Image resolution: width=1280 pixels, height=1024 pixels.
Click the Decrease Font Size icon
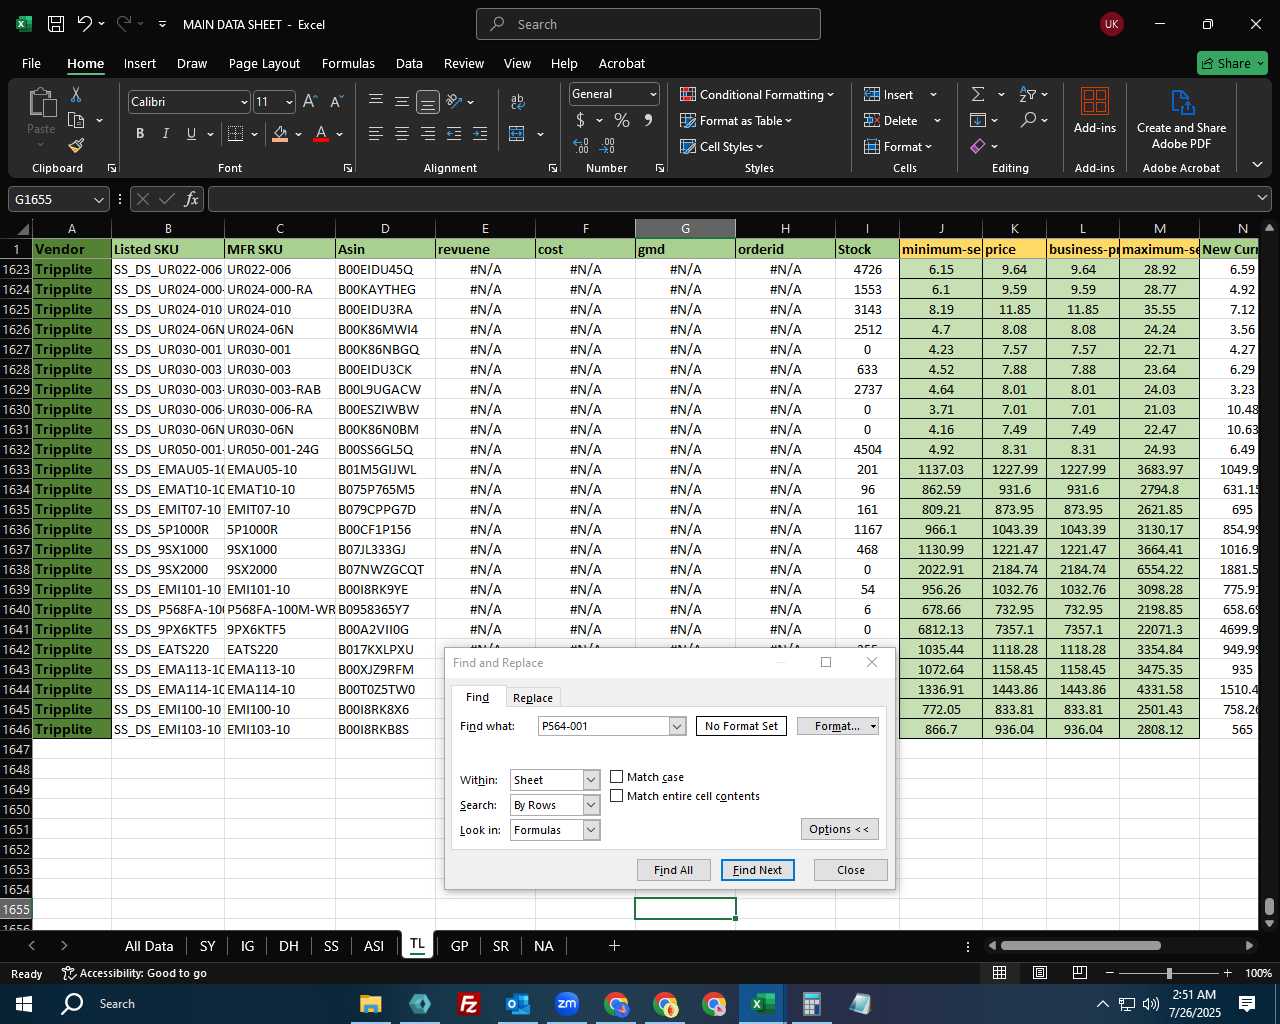[x=336, y=101]
